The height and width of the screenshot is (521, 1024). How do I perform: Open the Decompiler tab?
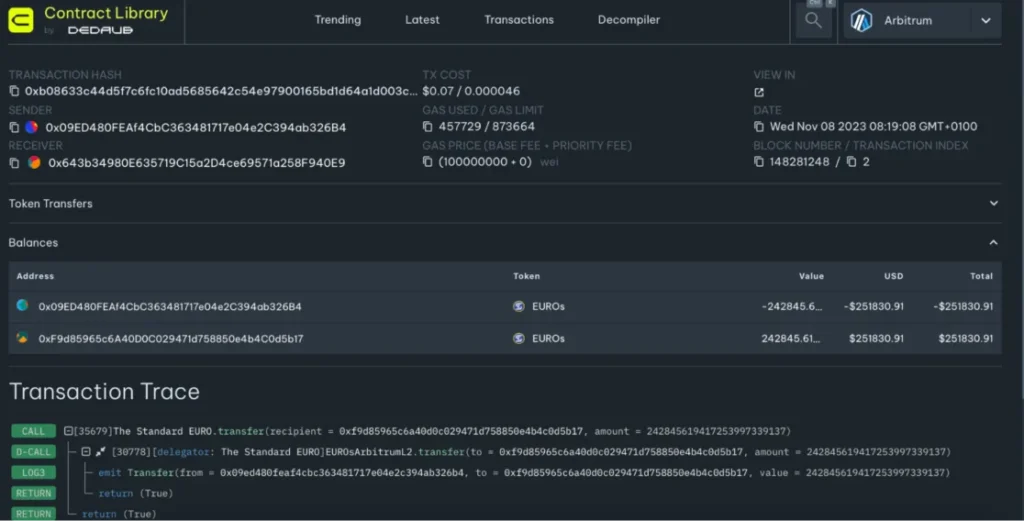628,20
